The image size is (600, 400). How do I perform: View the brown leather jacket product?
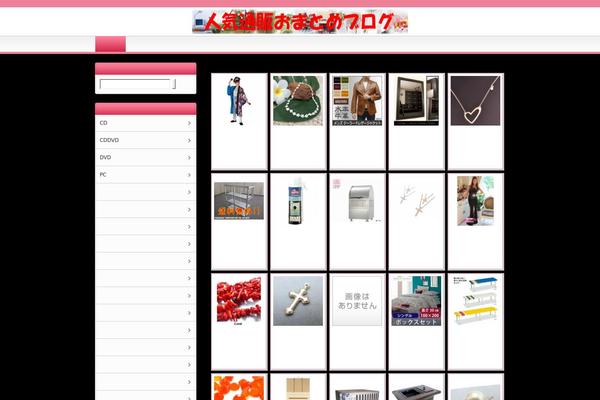(x=357, y=101)
